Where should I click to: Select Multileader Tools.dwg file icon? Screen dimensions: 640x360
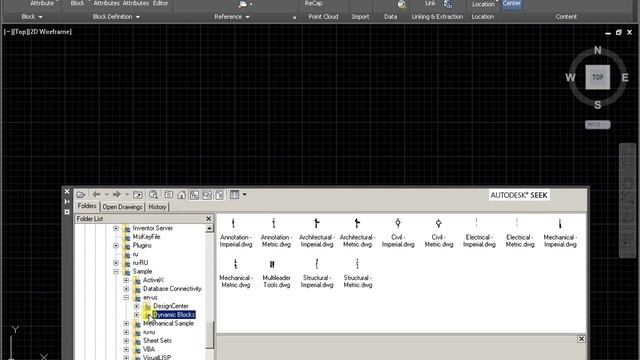tap(272, 264)
